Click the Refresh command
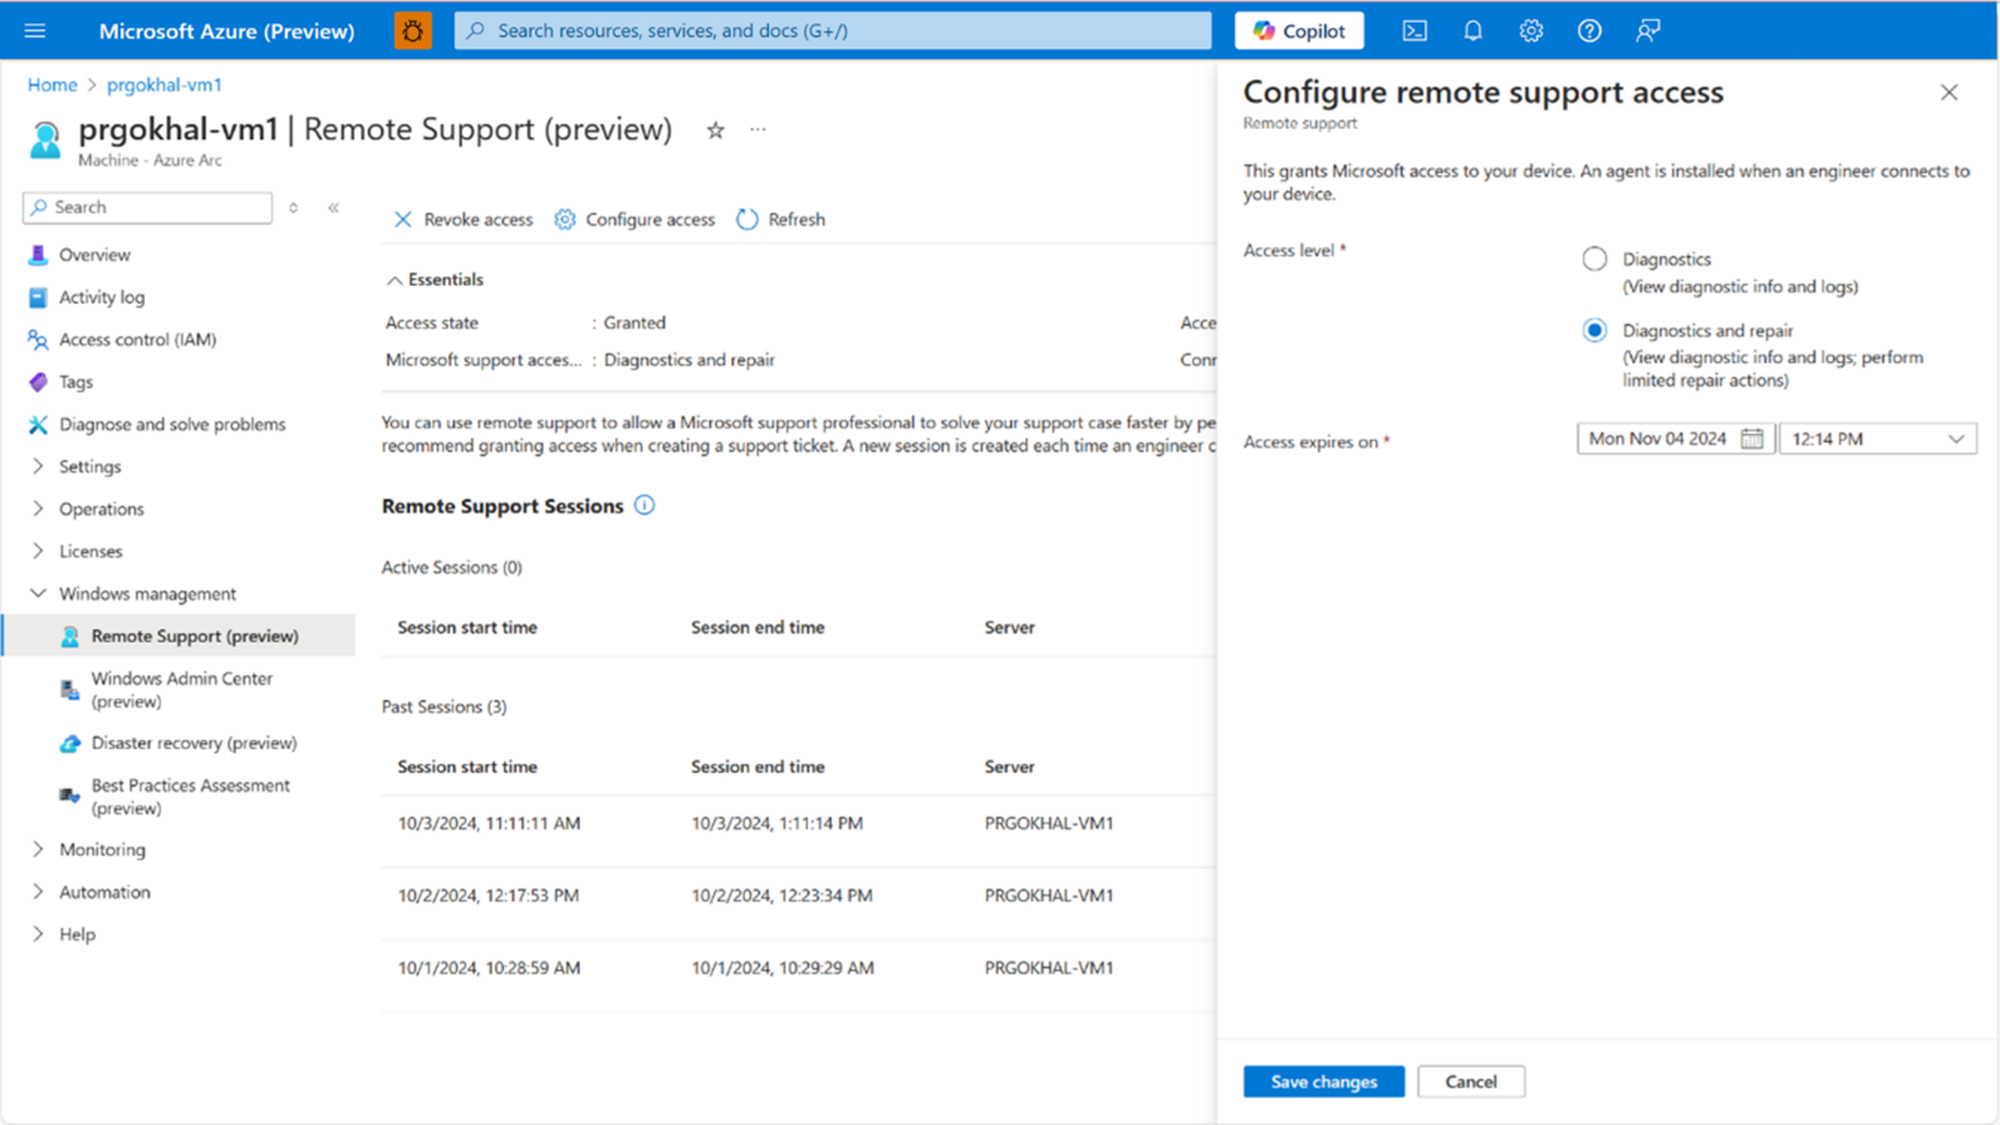2000x1125 pixels. pyautogui.click(x=781, y=219)
